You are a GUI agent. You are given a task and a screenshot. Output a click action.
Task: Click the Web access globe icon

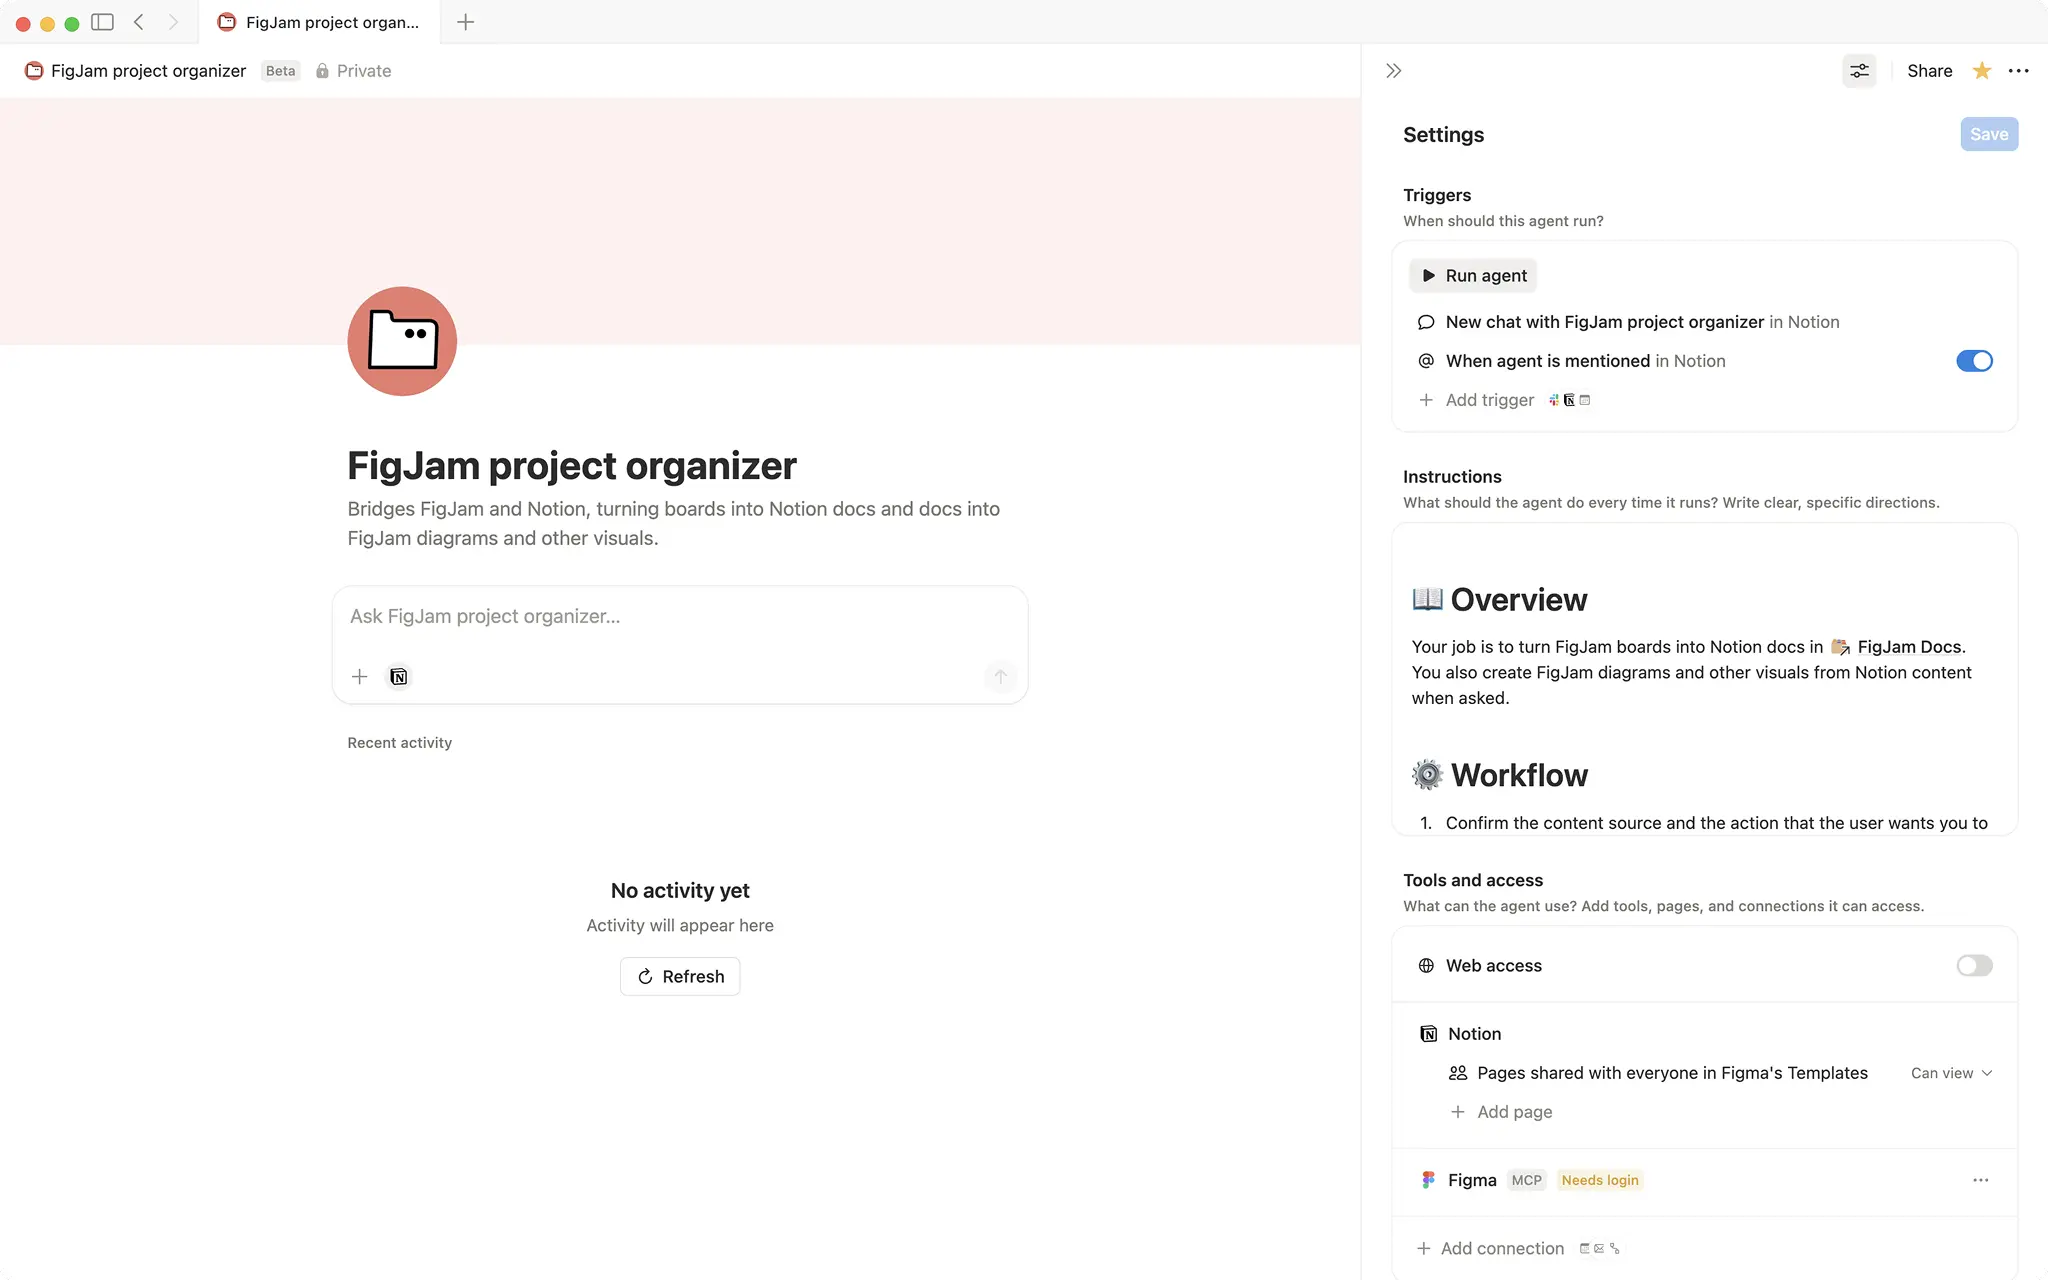pyautogui.click(x=1426, y=965)
